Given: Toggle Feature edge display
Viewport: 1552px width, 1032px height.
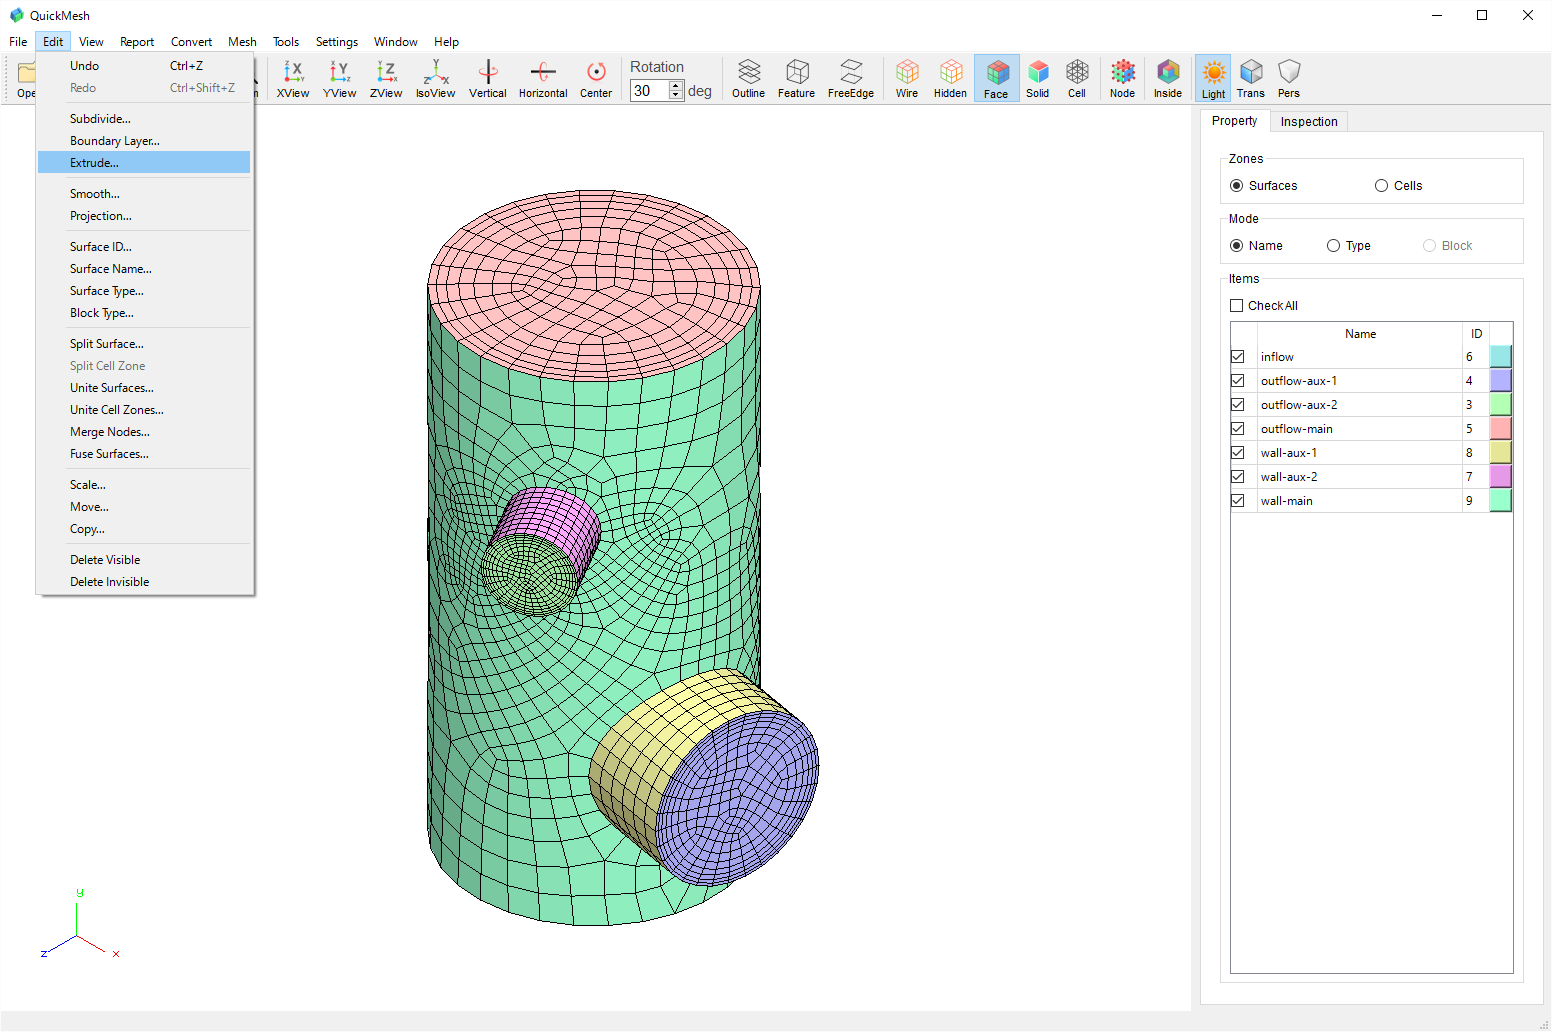Looking at the screenshot, I should click(797, 78).
